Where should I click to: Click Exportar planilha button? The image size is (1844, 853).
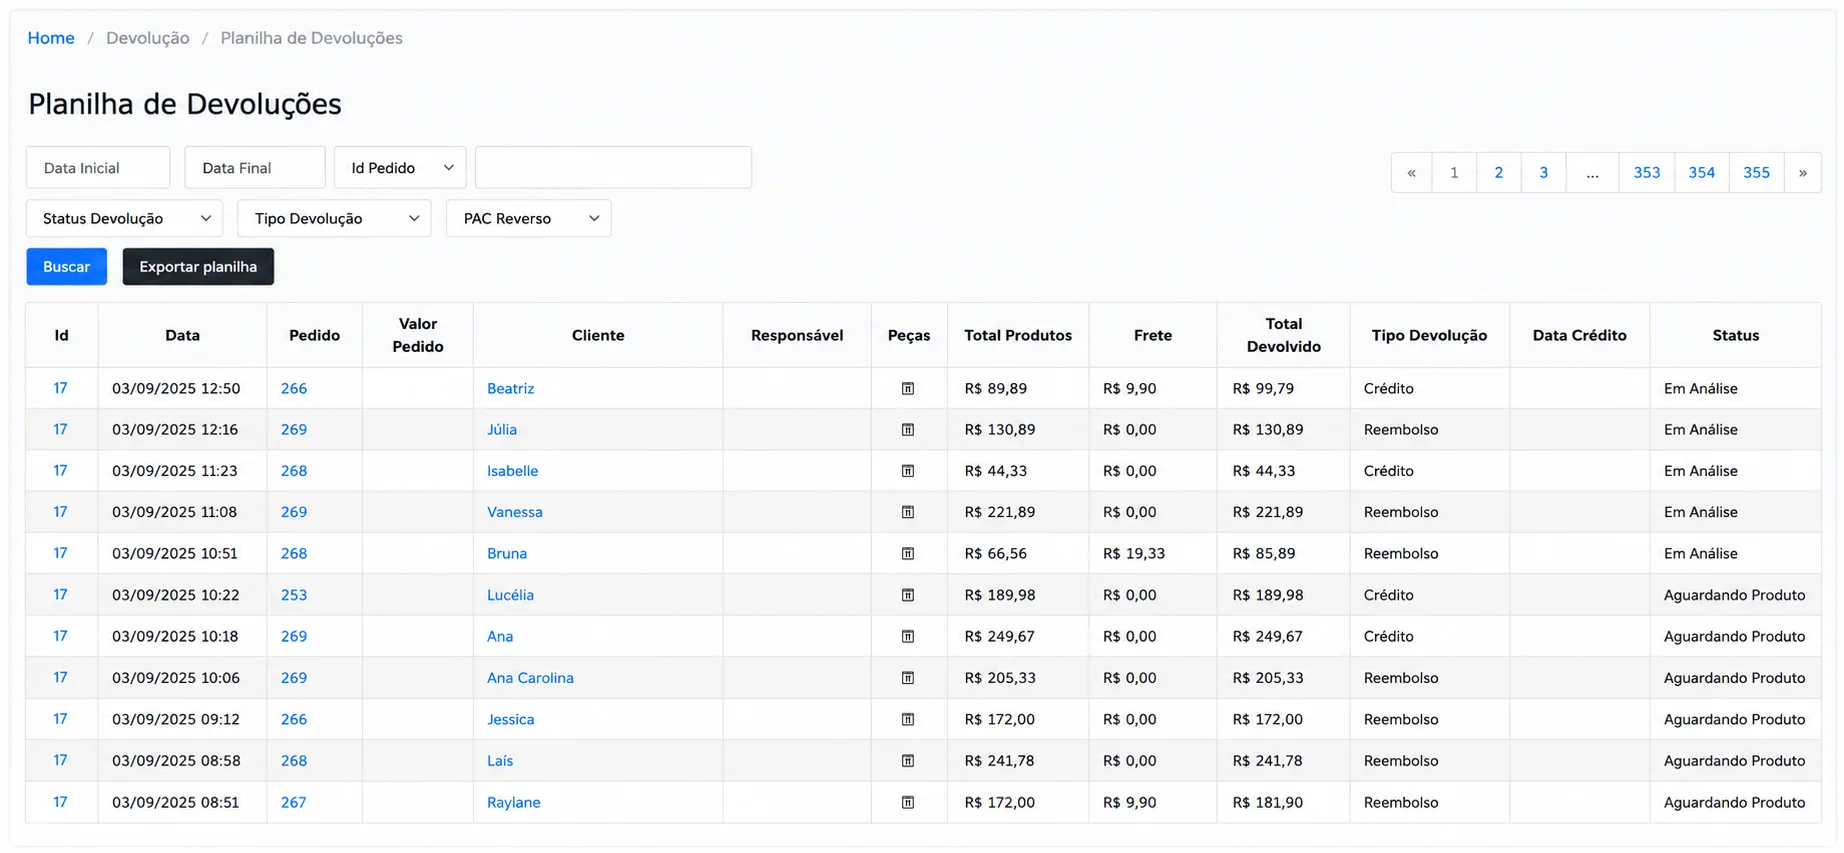[x=198, y=267]
